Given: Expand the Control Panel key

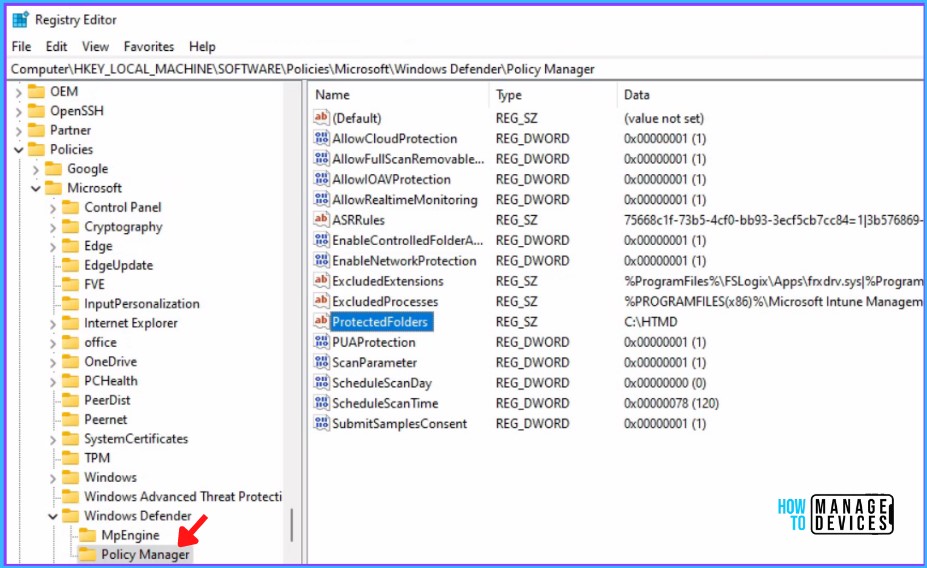Looking at the screenshot, I should 53,208.
